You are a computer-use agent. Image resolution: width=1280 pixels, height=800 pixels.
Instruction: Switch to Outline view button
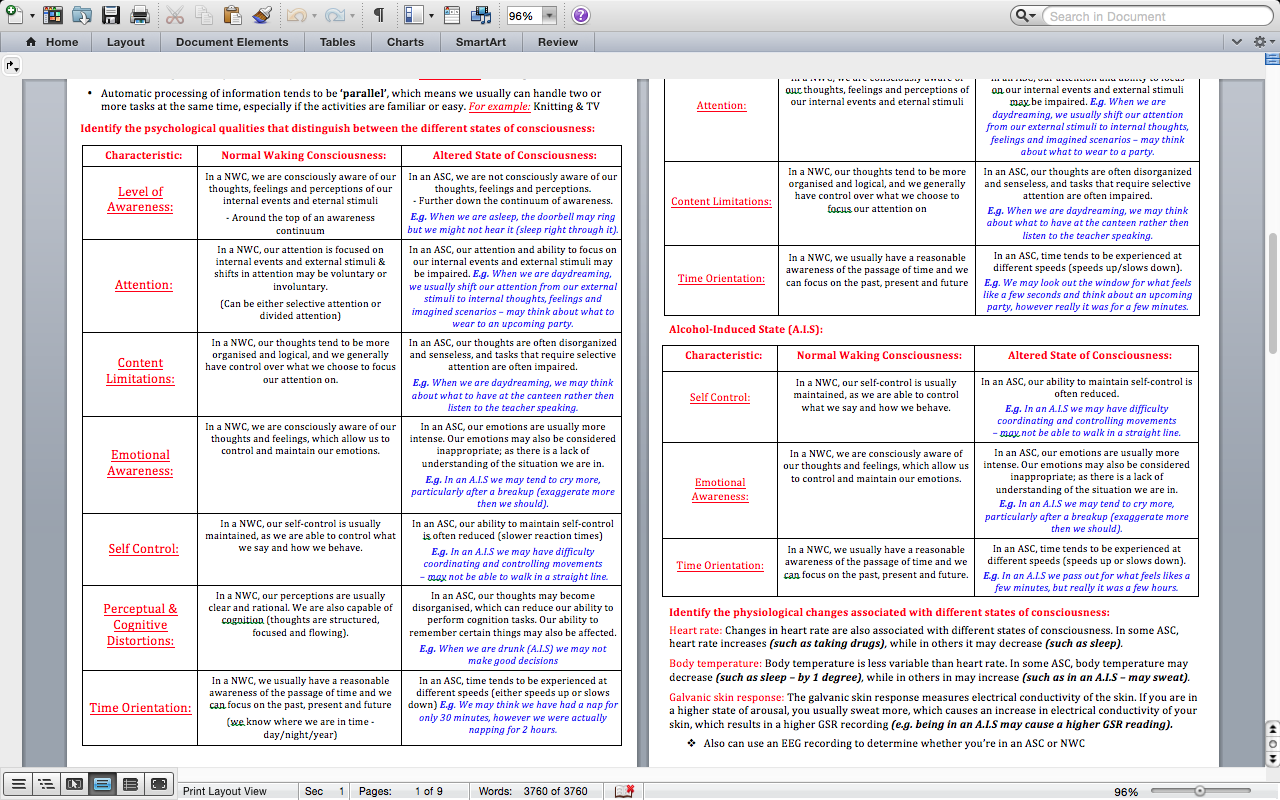(45, 784)
